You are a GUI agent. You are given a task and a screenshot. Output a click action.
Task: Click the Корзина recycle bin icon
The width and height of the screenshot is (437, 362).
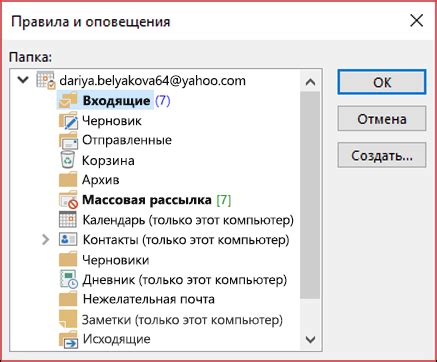tap(68, 160)
